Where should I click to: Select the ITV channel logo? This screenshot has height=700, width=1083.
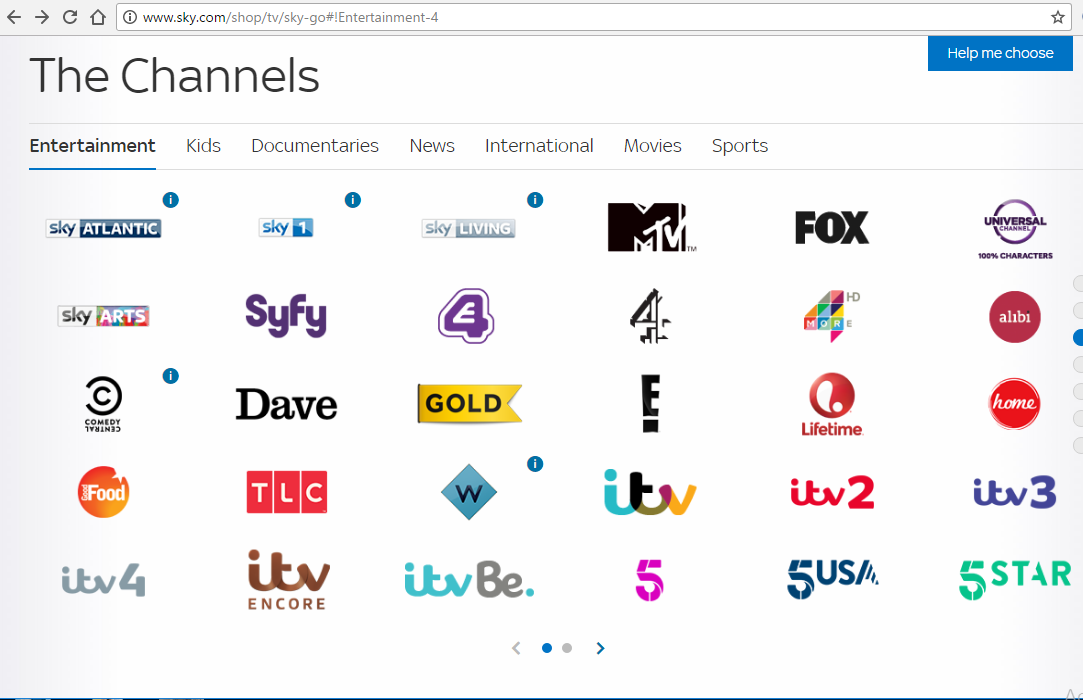[x=650, y=492]
